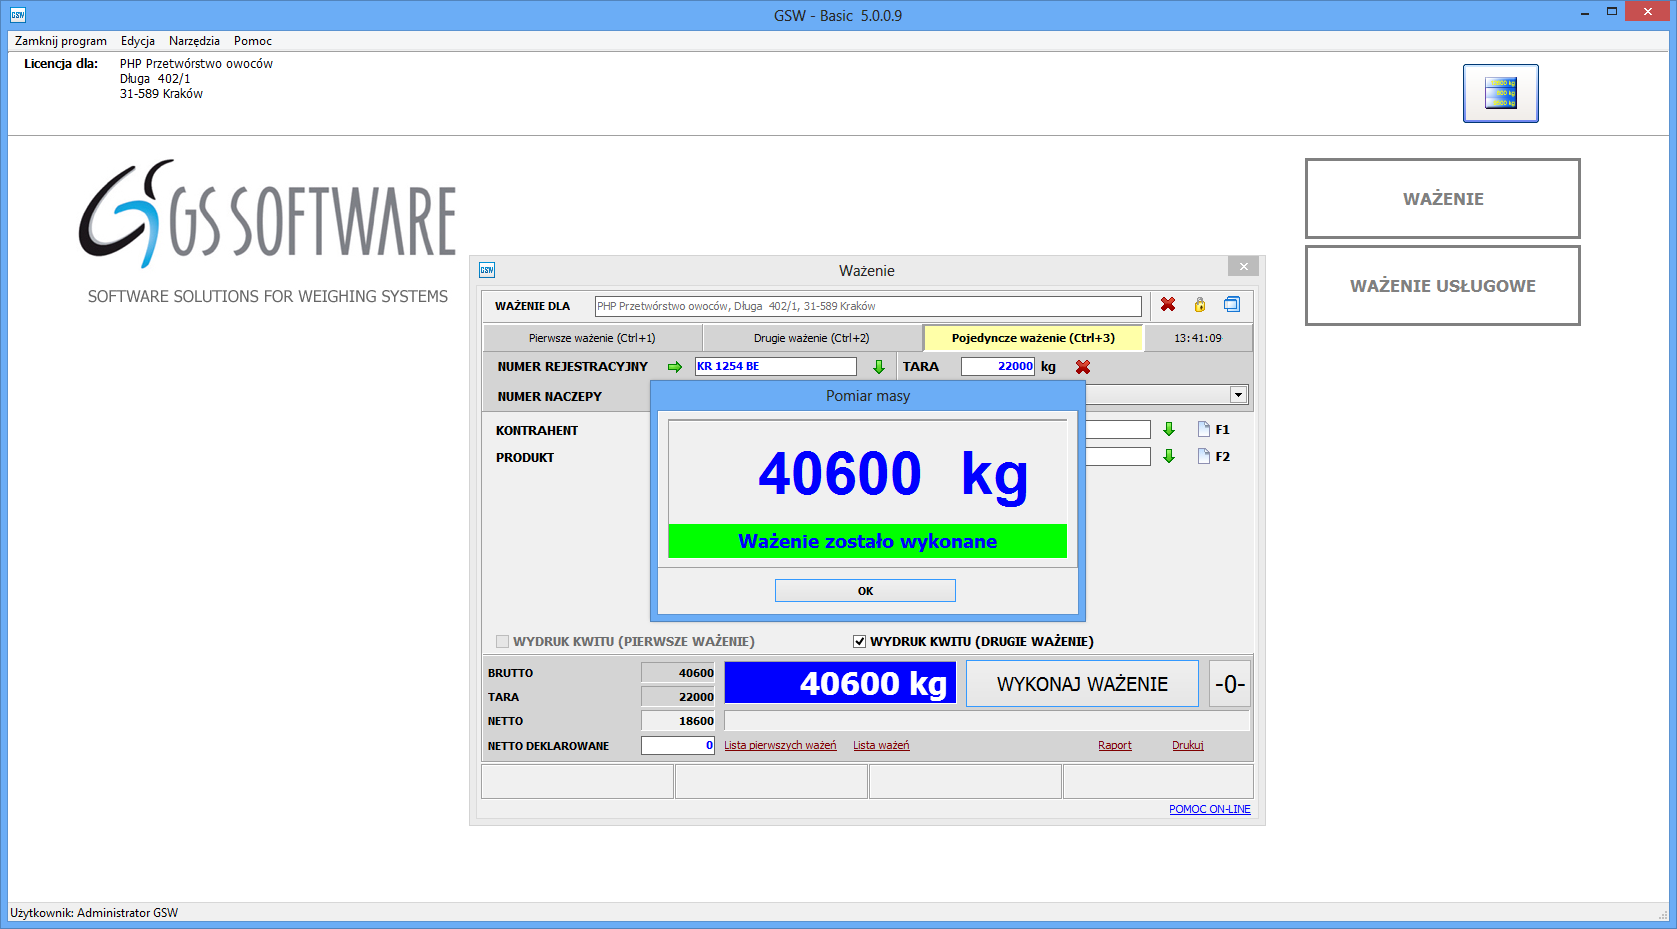Image resolution: width=1677 pixels, height=929 pixels.
Task: Click green down arrow in Kontrahent row
Action: coord(1169,430)
